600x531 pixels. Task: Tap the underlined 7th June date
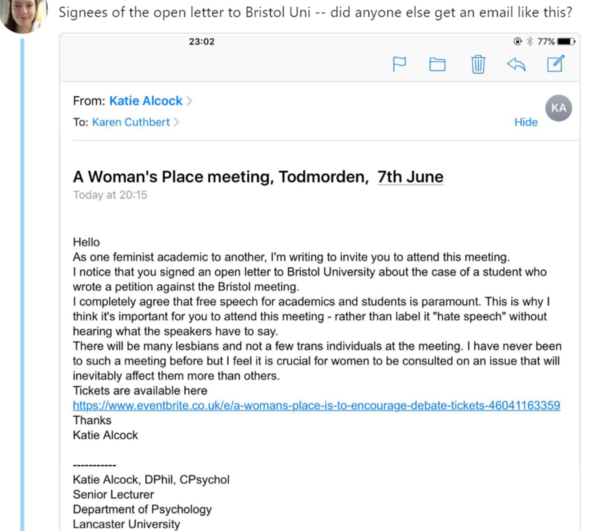tap(410, 177)
